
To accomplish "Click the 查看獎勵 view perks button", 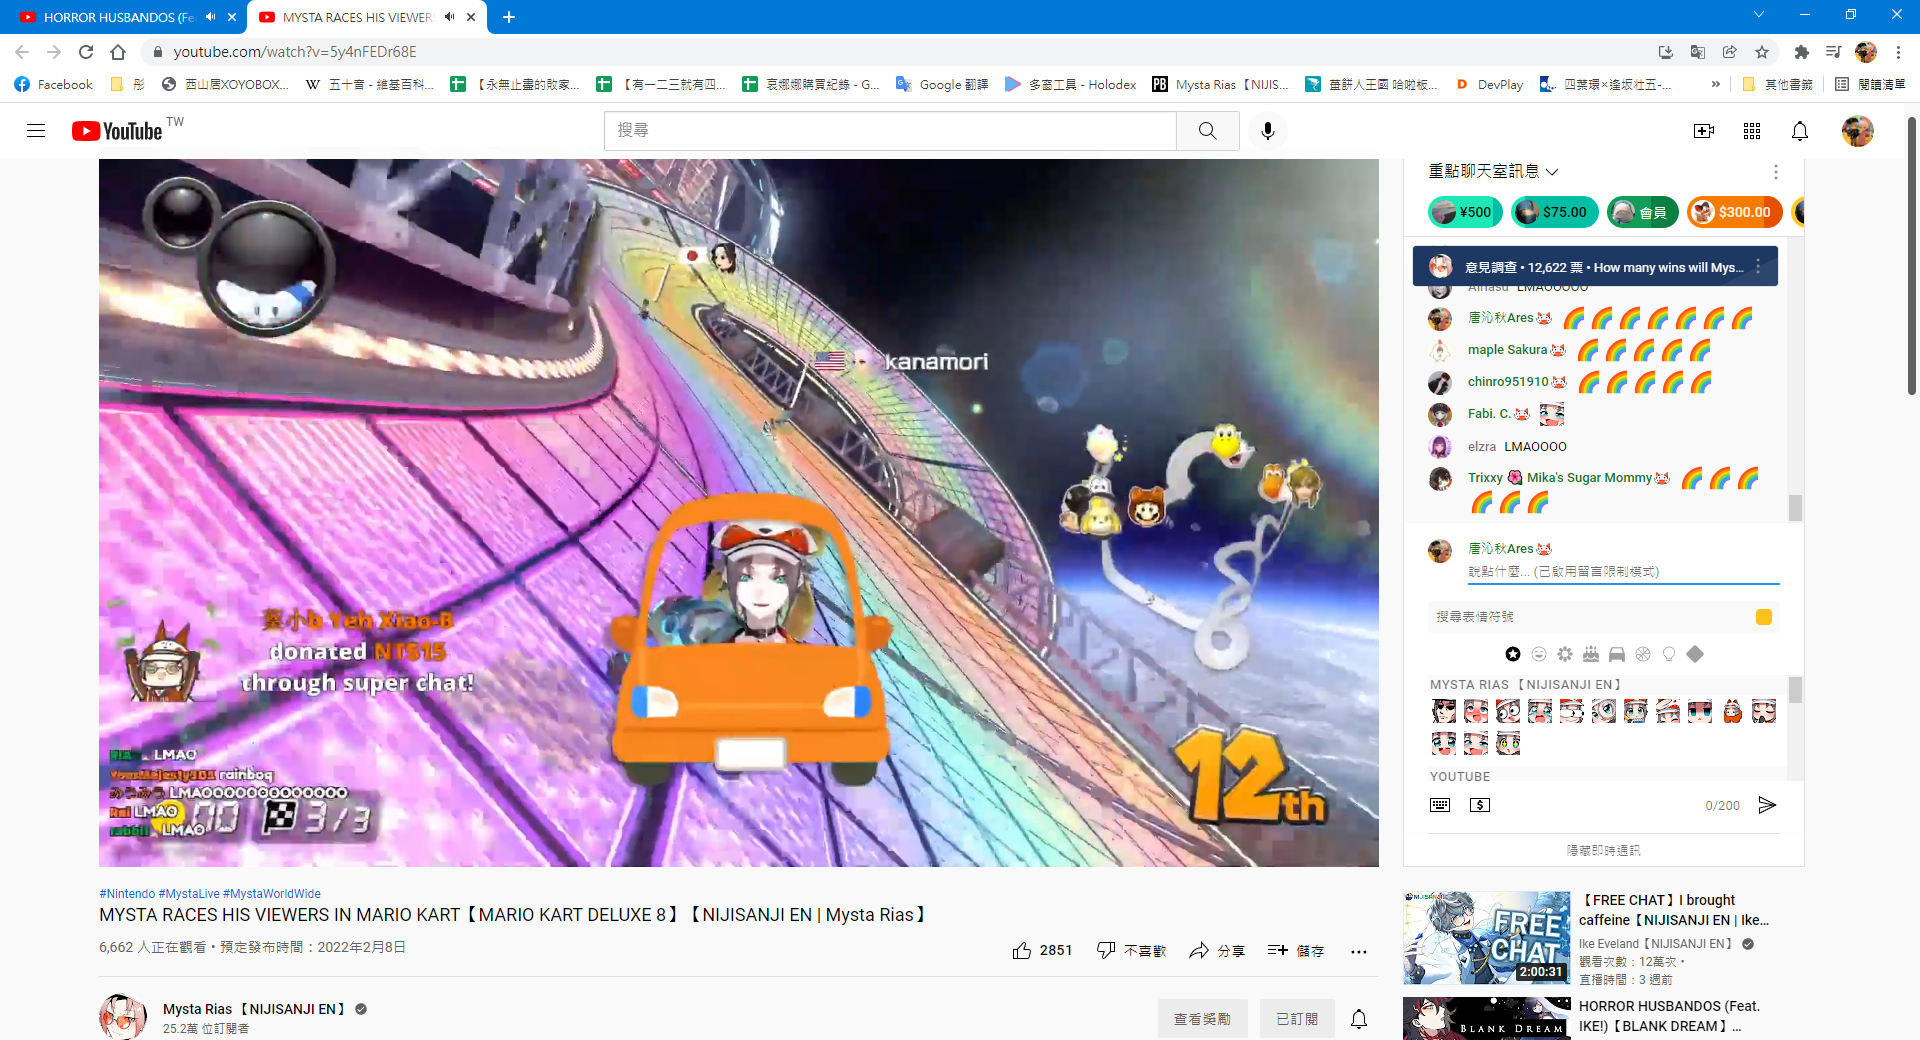I will click(1202, 1019).
